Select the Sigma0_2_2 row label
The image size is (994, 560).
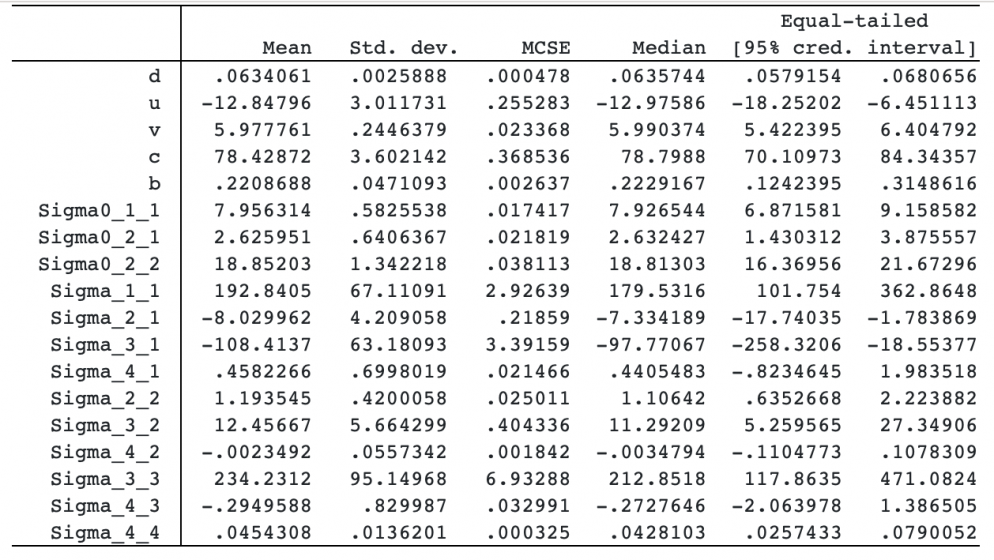pos(99,264)
